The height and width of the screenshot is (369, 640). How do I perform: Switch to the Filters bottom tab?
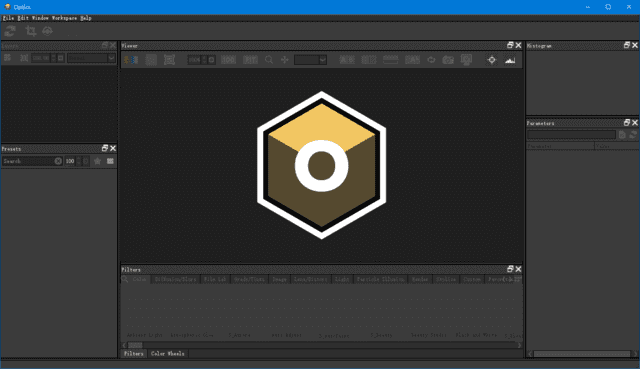click(134, 353)
